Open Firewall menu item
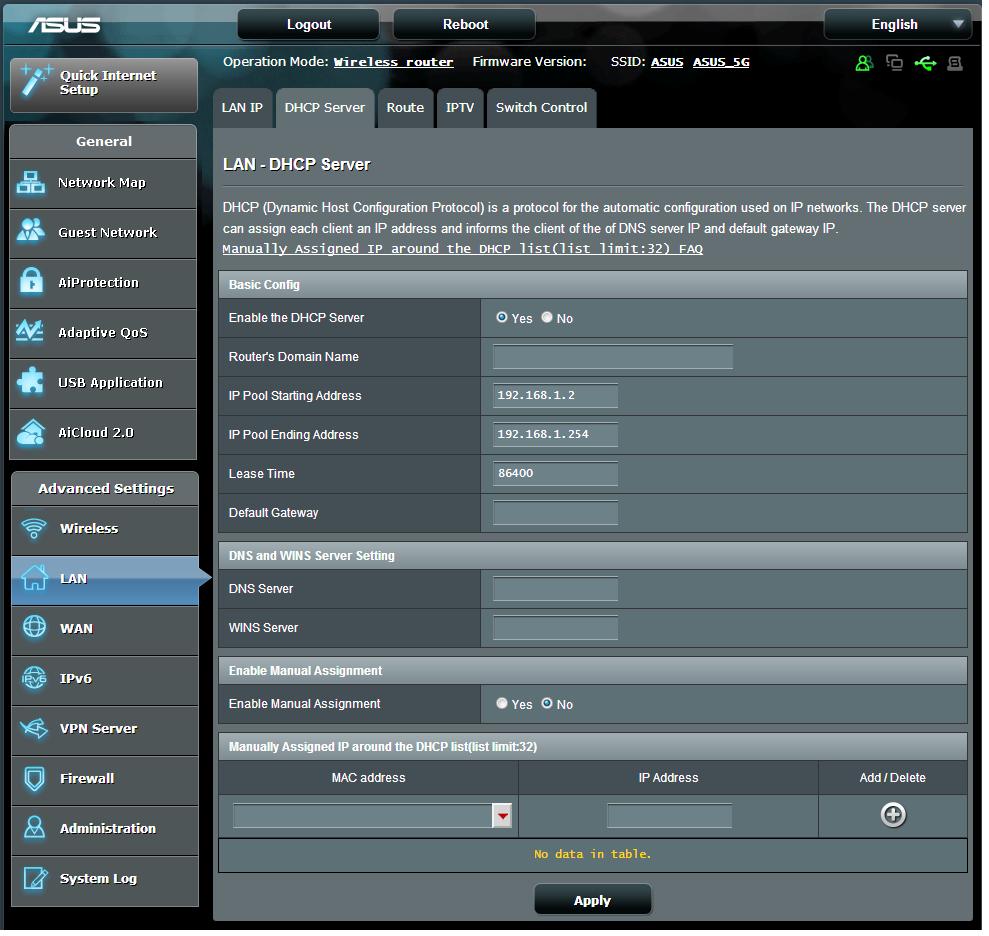The width and height of the screenshot is (989, 936). (x=105, y=783)
